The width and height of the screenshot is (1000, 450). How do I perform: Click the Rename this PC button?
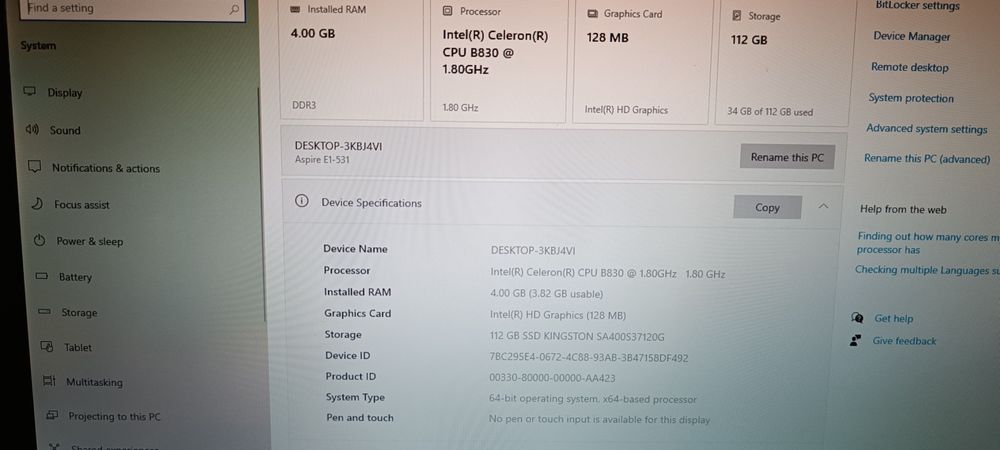787,157
